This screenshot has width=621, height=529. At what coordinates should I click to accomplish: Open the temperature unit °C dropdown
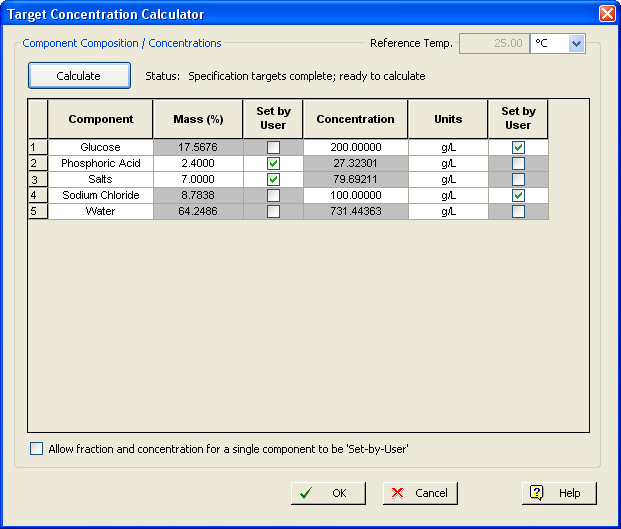coord(576,43)
